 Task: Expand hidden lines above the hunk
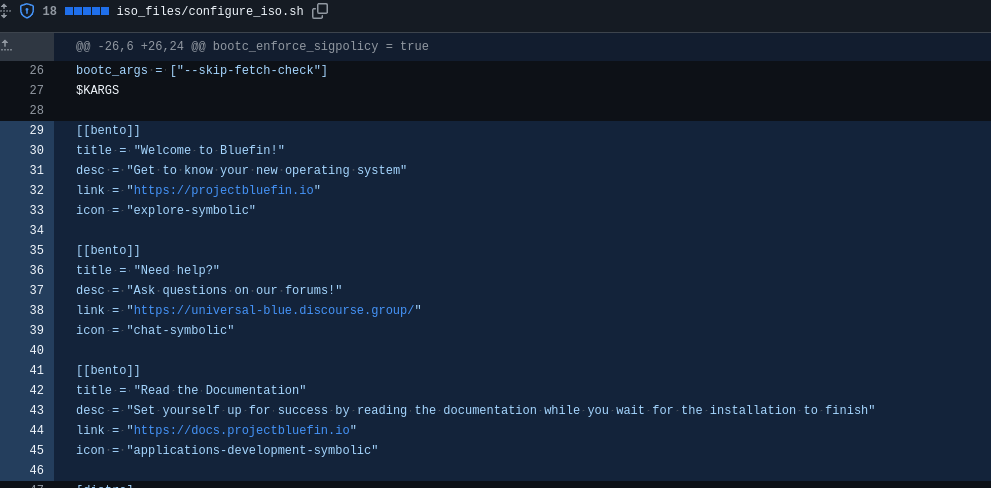click(x=6, y=46)
